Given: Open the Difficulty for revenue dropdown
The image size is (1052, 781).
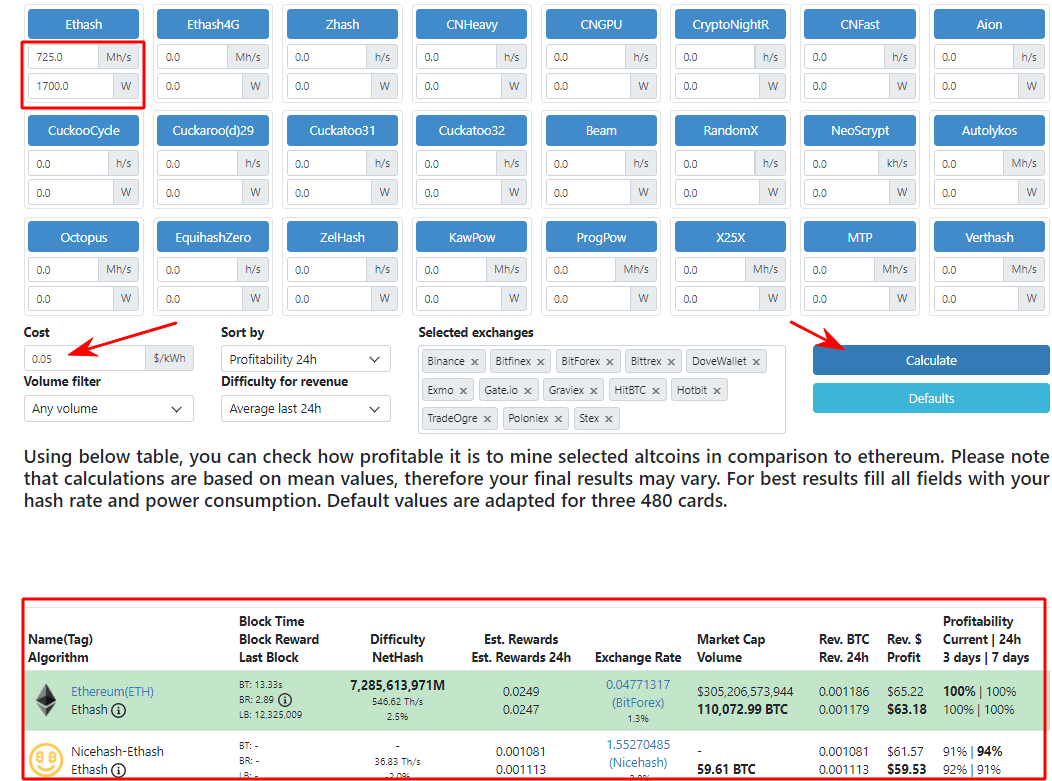Looking at the screenshot, I should [x=306, y=409].
